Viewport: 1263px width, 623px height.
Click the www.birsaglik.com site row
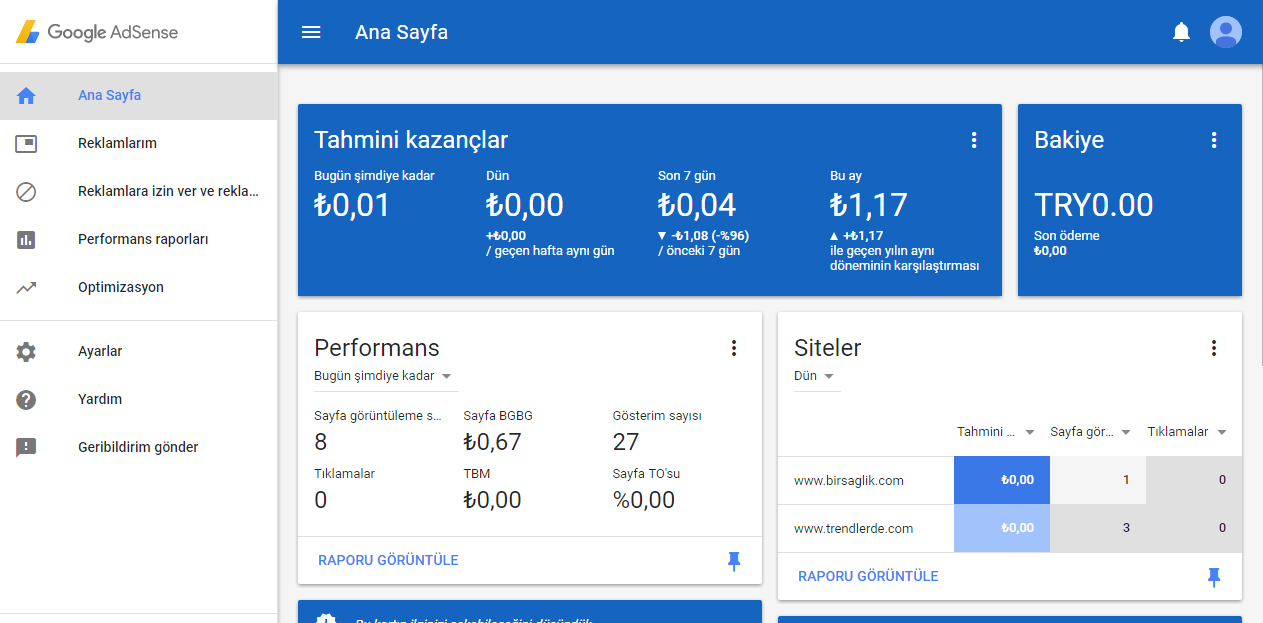coord(1010,480)
